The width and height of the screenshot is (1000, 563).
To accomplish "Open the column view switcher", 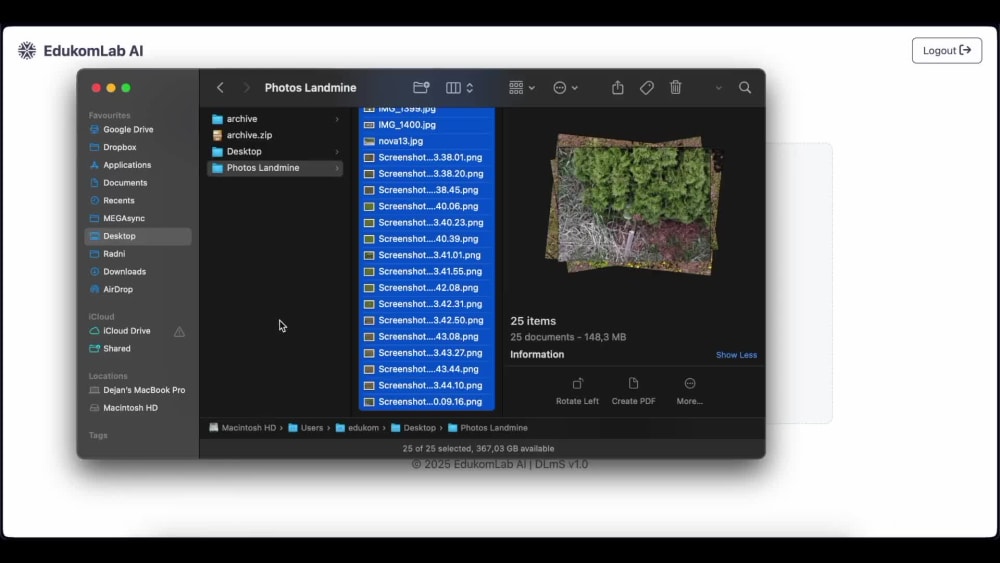I will 459,87.
